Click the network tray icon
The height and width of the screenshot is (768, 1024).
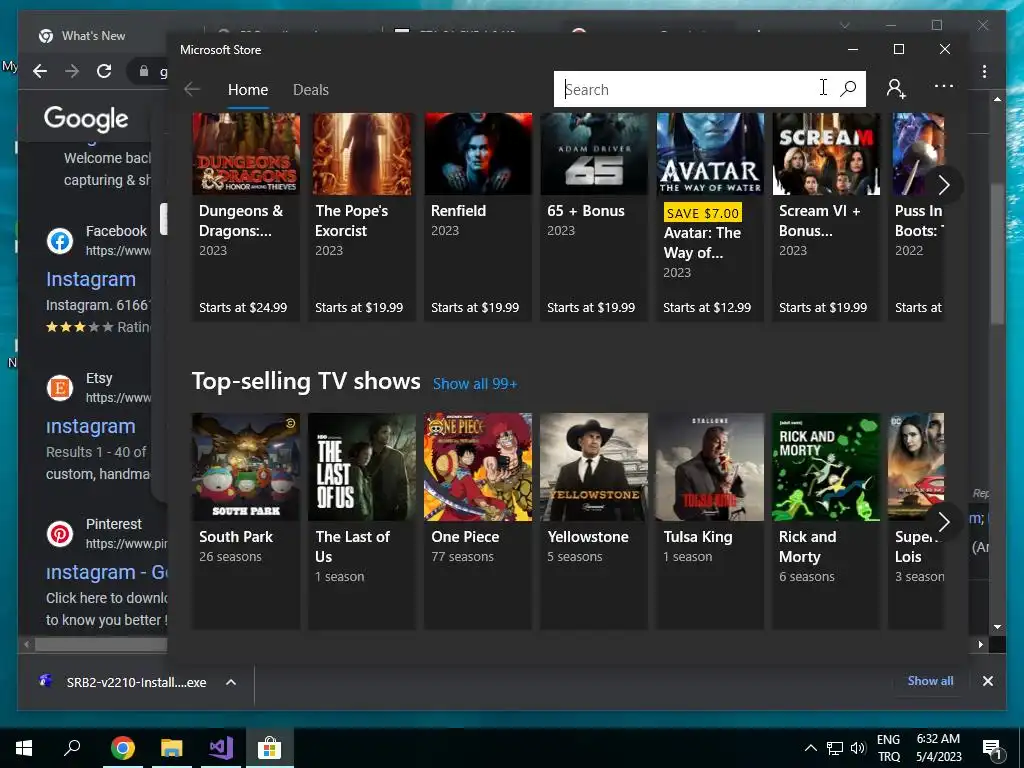[835, 748]
